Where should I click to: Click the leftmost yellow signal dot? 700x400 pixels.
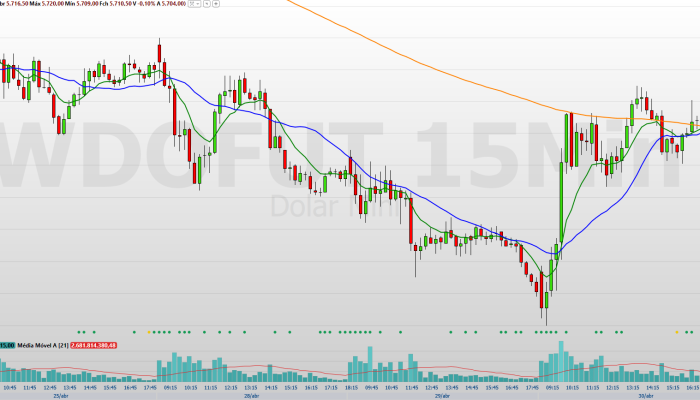click(x=148, y=330)
